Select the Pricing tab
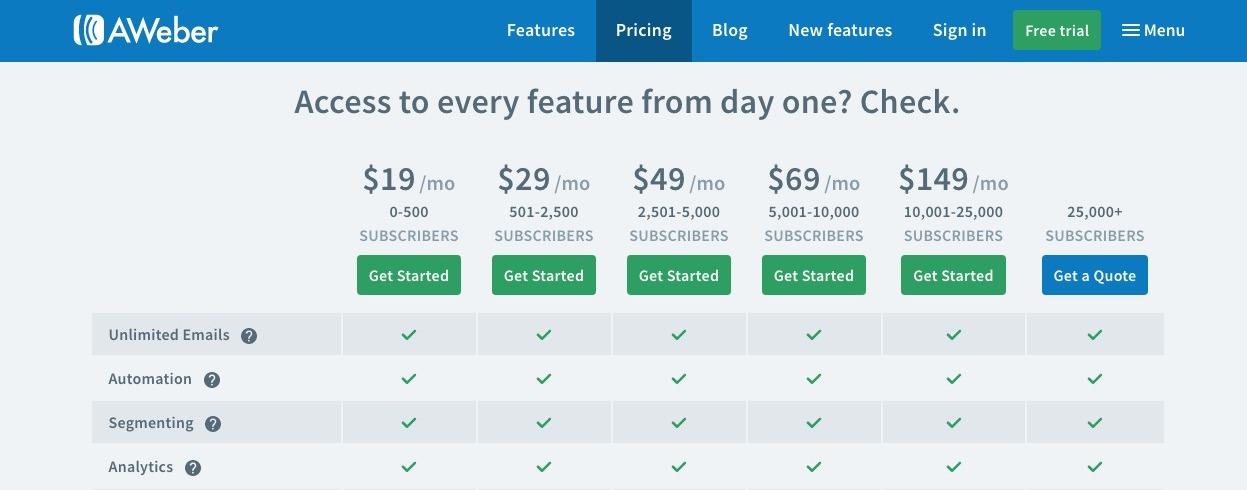1247x490 pixels. click(x=644, y=31)
